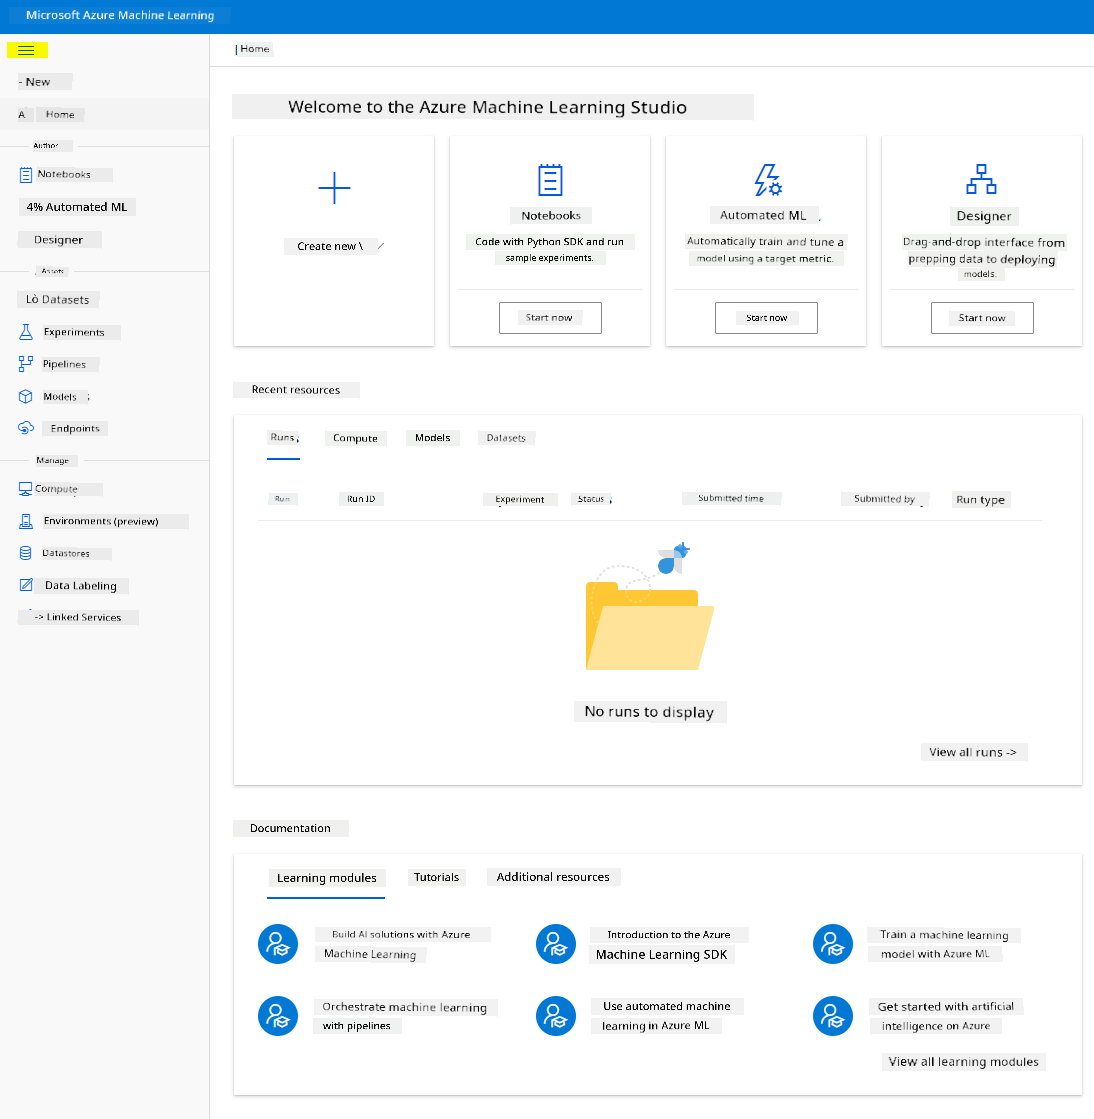
Task: Sort by the Status column header
Action: coord(592,499)
